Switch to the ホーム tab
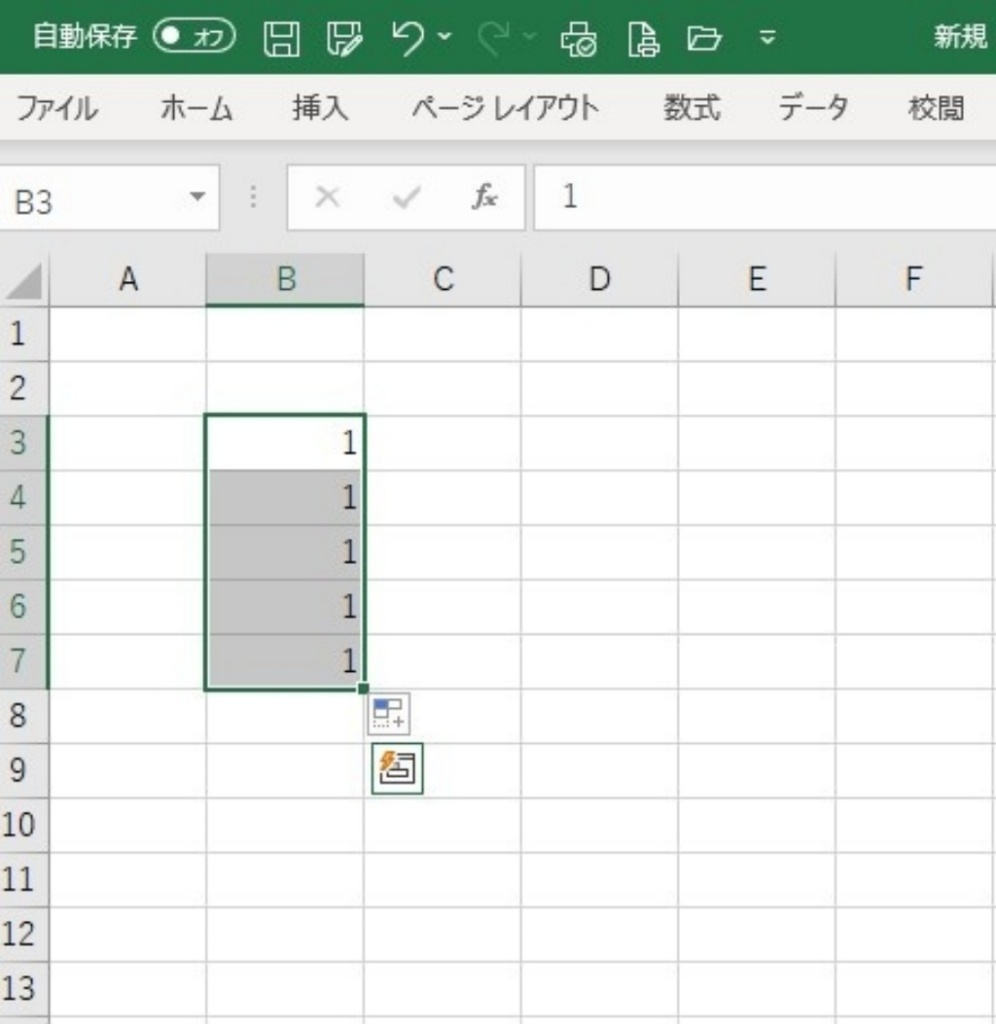 (197, 108)
